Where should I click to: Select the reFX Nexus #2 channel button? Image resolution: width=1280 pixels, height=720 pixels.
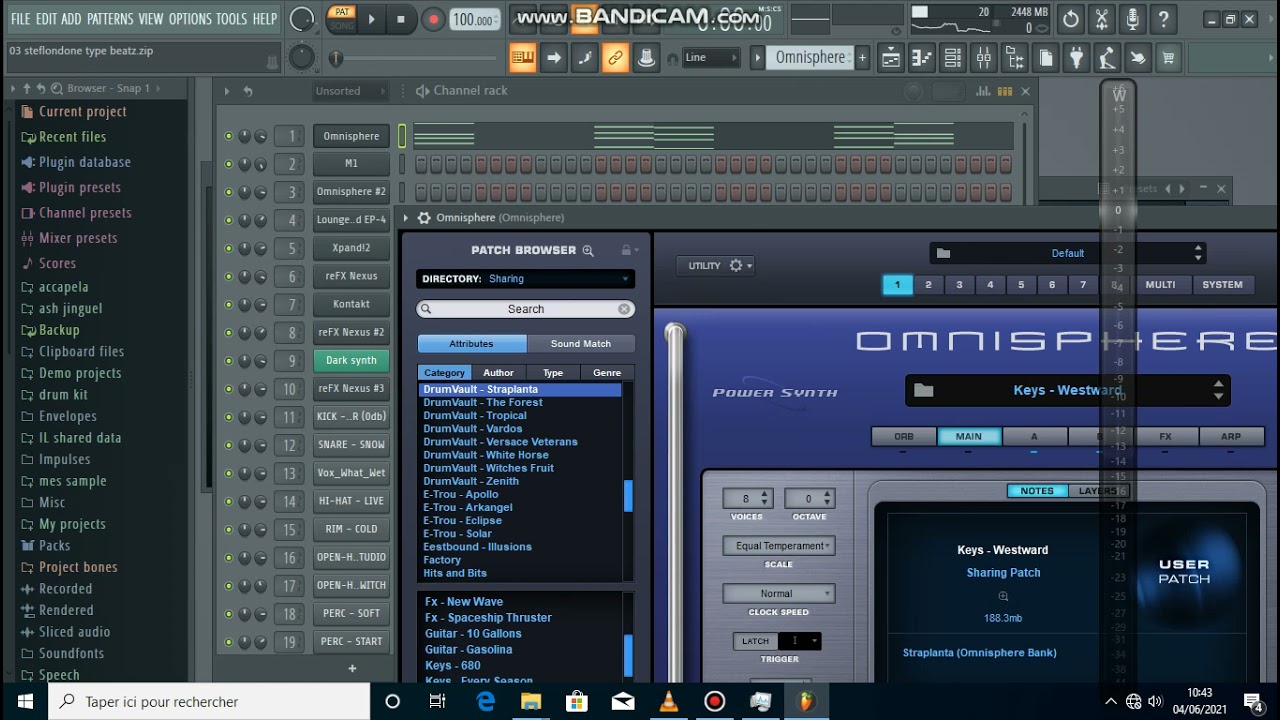pyautogui.click(x=351, y=332)
